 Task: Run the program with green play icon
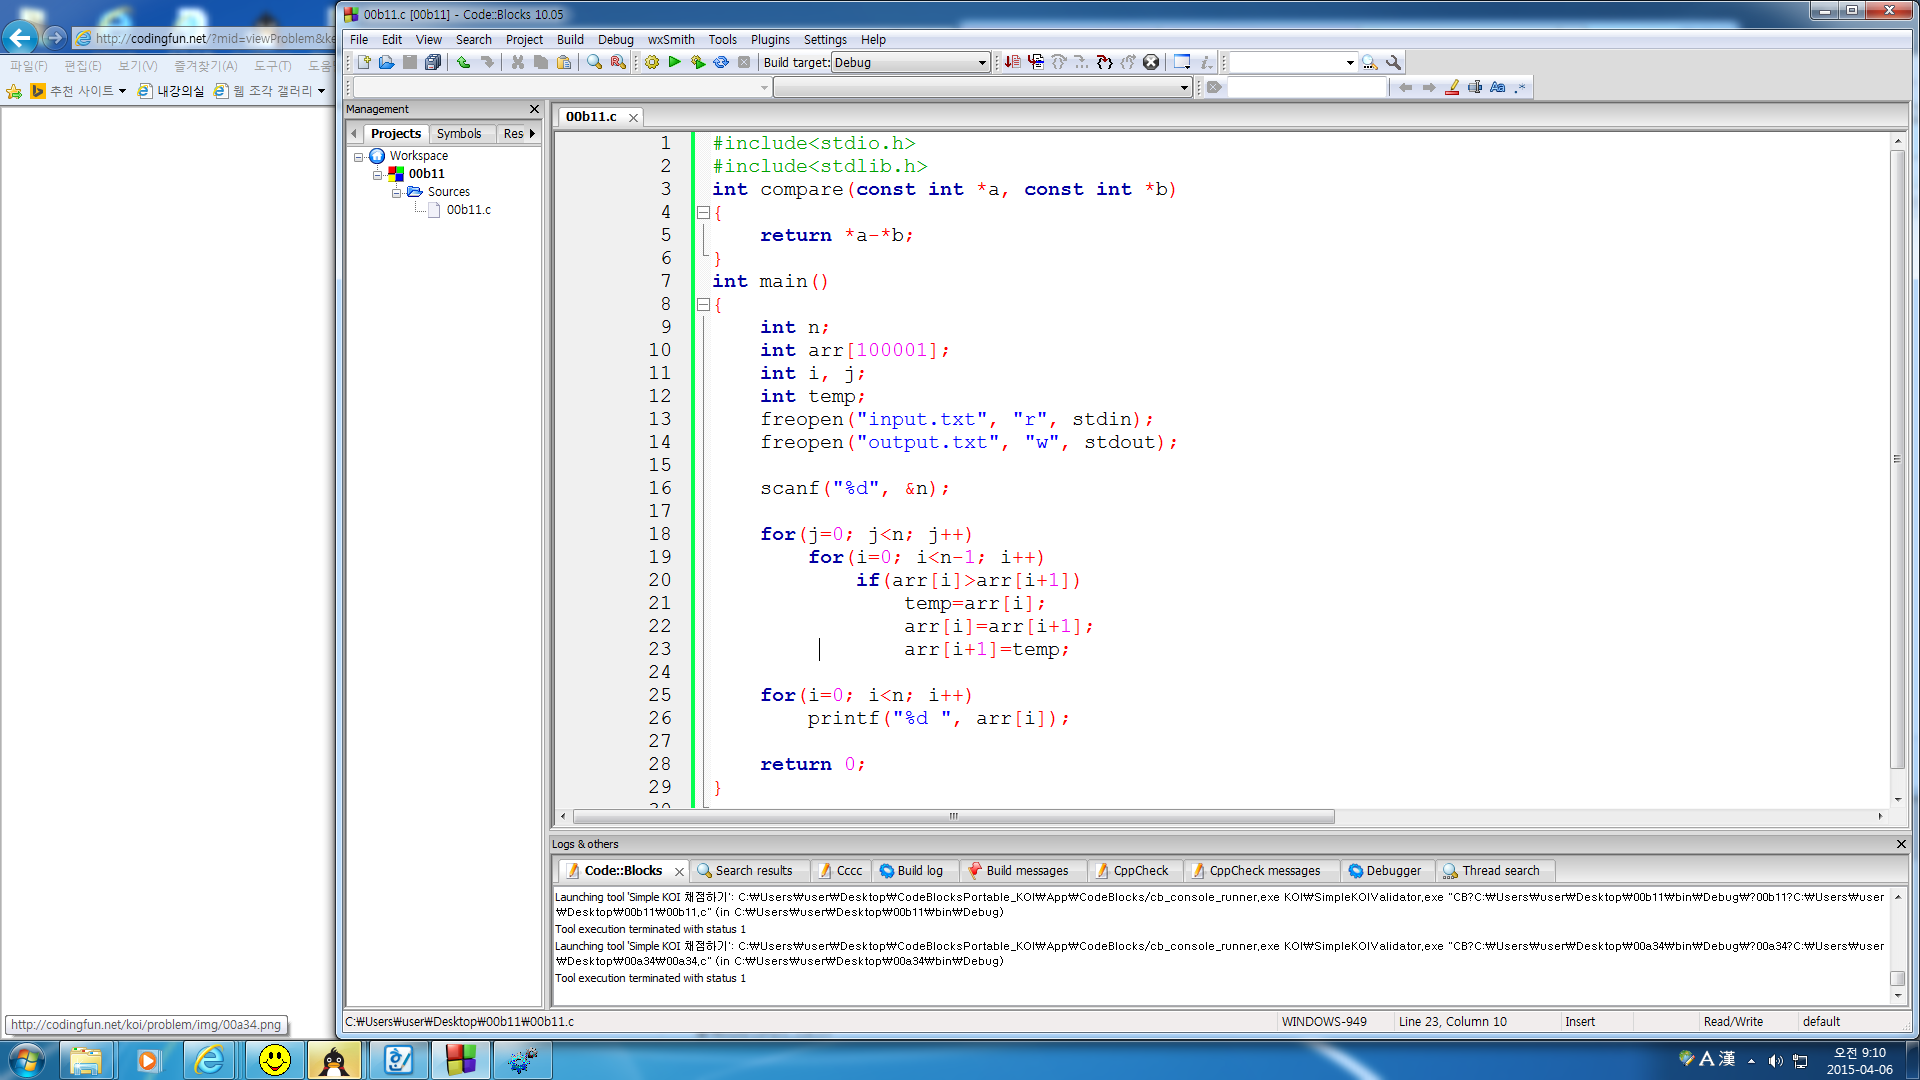(x=675, y=62)
